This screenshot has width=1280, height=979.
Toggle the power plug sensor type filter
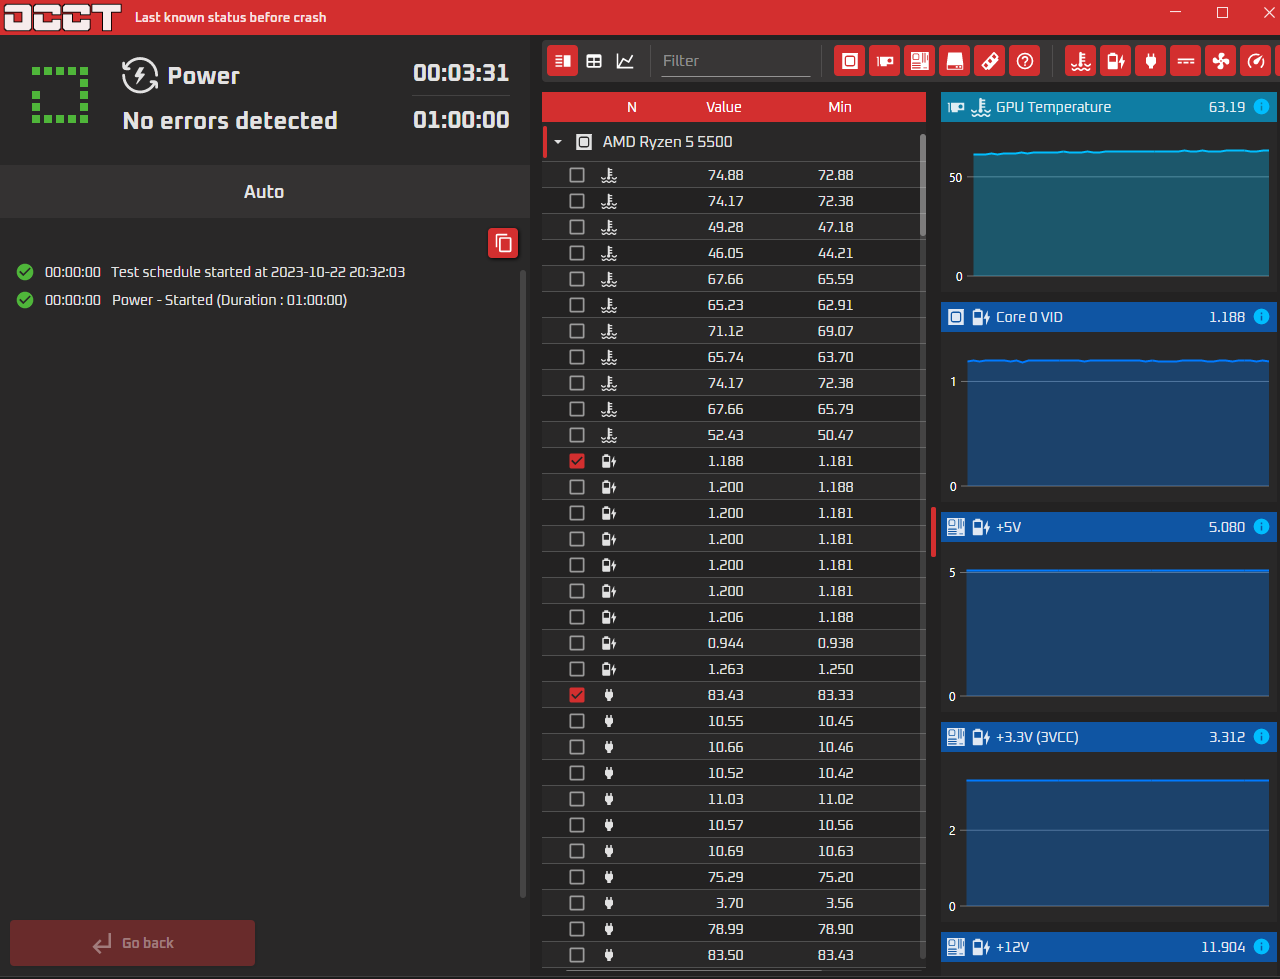click(1151, 61)
